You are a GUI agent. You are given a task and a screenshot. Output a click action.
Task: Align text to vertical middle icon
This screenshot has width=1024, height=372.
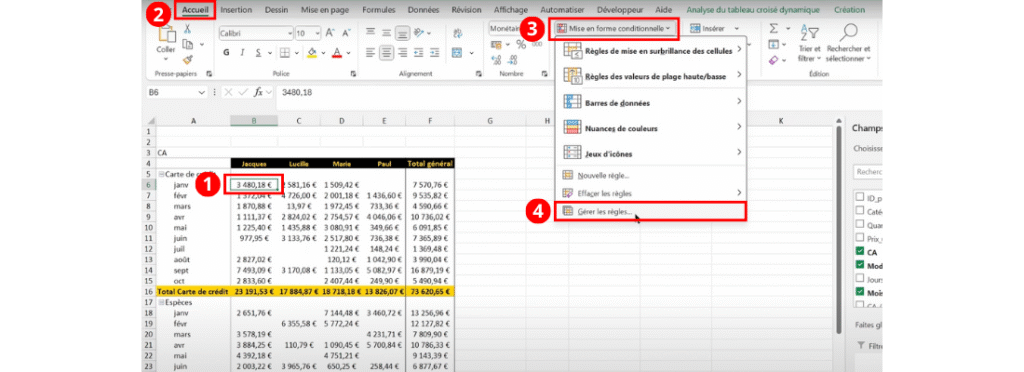pyautogui.click(x=387, y=32)
